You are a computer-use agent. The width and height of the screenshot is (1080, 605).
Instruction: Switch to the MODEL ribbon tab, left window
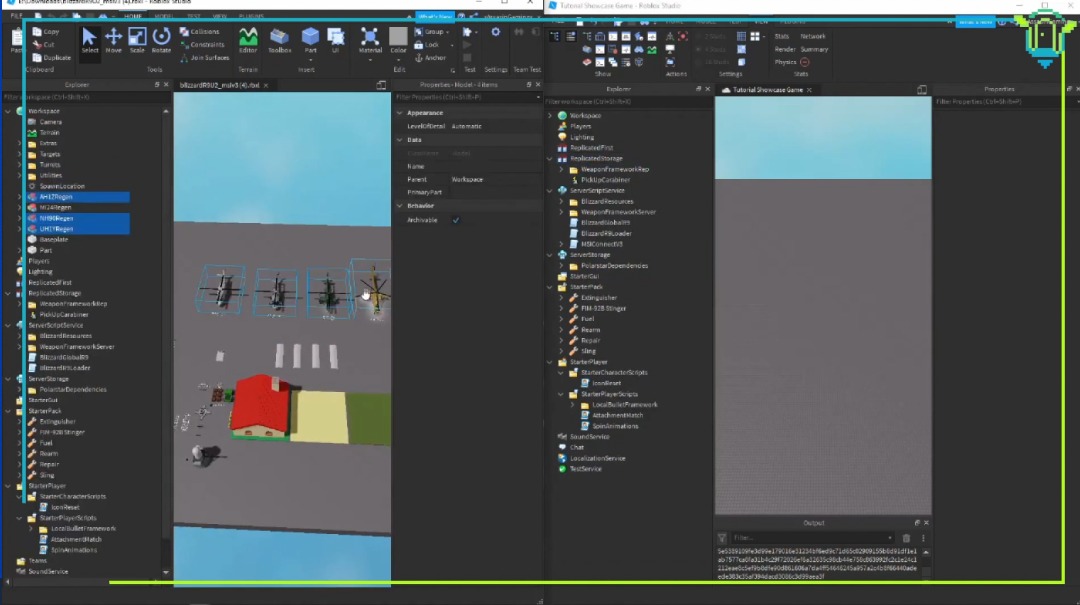click(x=164, y=16)
